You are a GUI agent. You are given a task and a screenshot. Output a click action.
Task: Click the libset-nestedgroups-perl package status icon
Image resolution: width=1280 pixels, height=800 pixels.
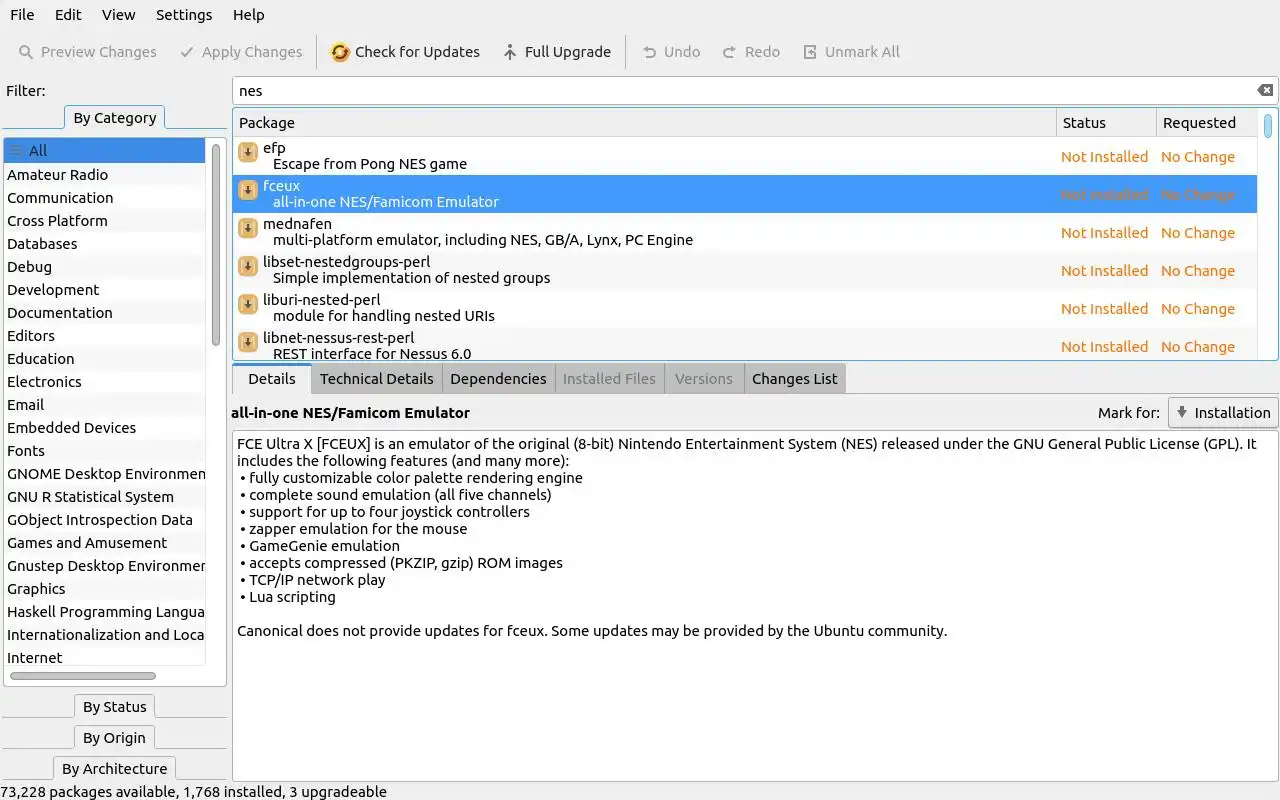pos(248,267)
